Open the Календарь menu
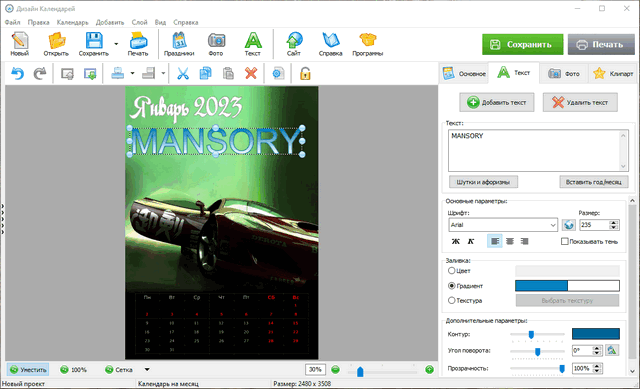The image size is (640, 389). point(72,22)
